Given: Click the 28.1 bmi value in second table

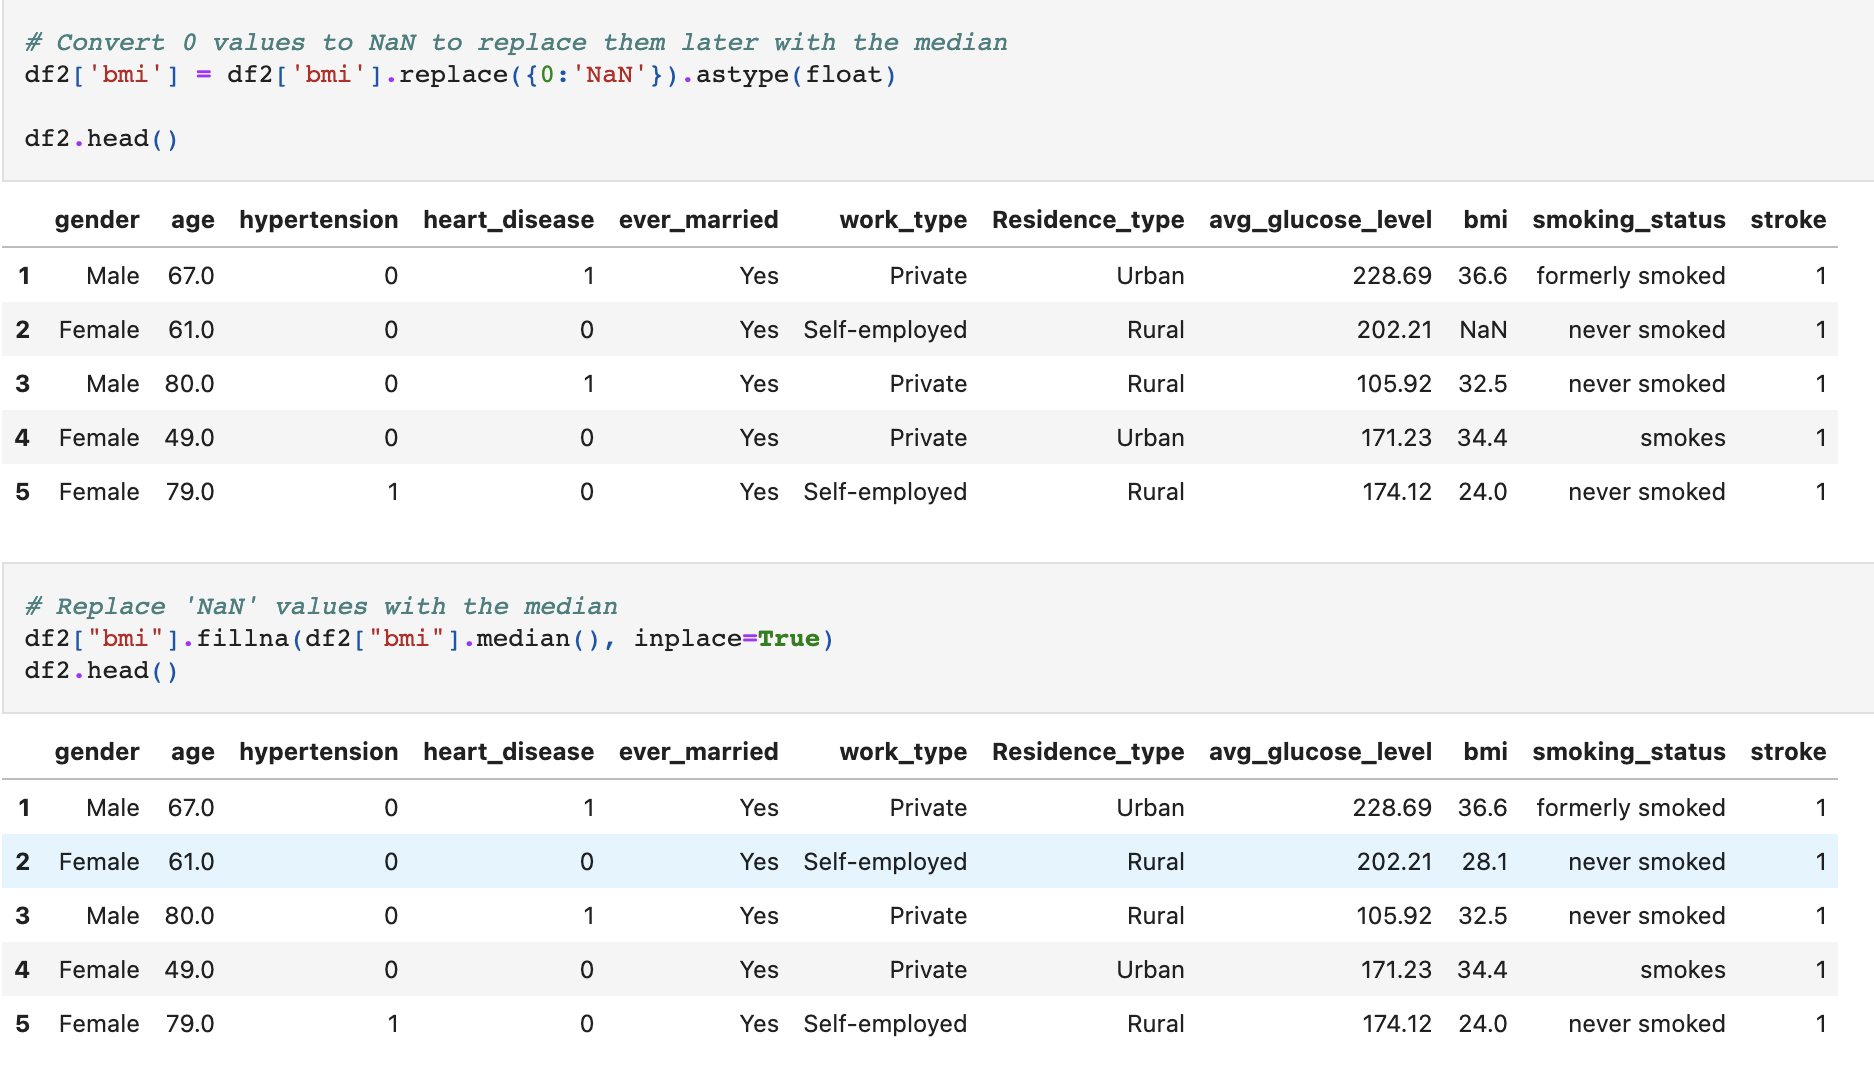Looking at the screenshot, I should coord(1484,862).
